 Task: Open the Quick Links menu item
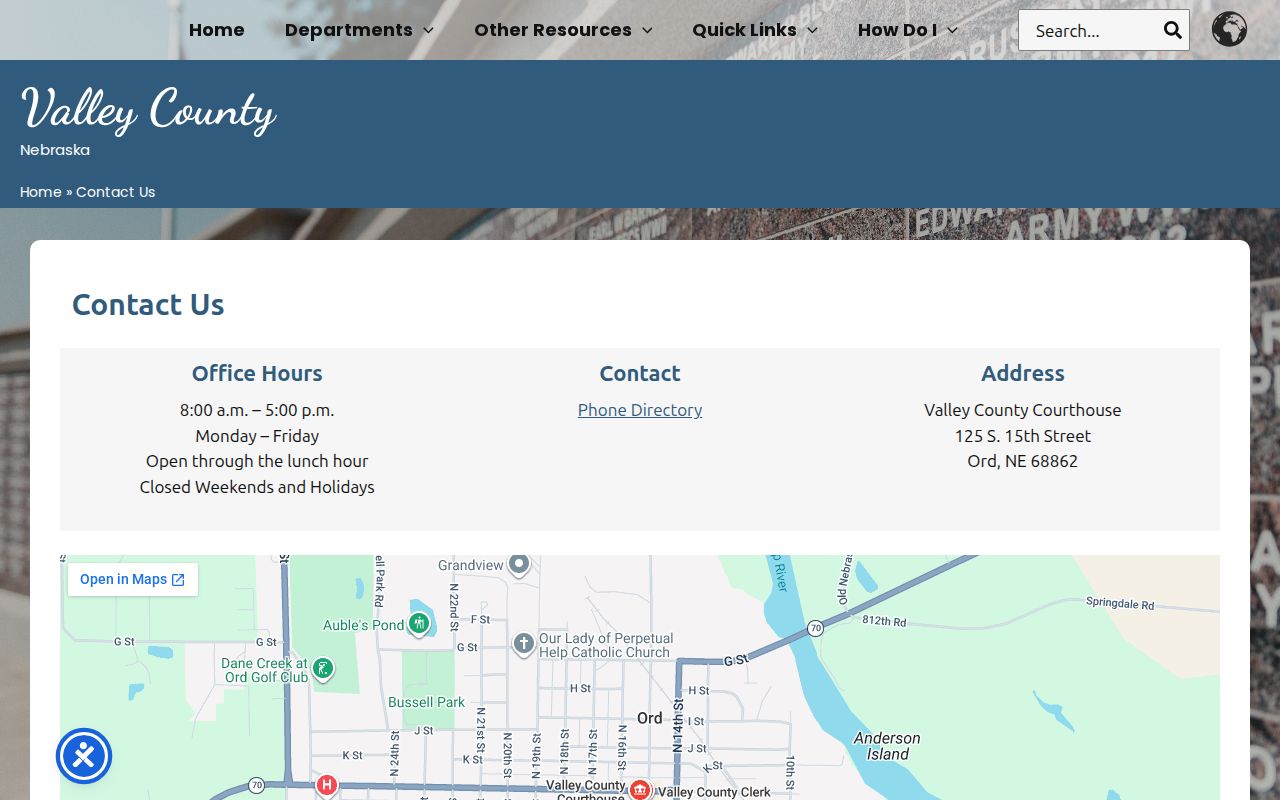(744, 30)
